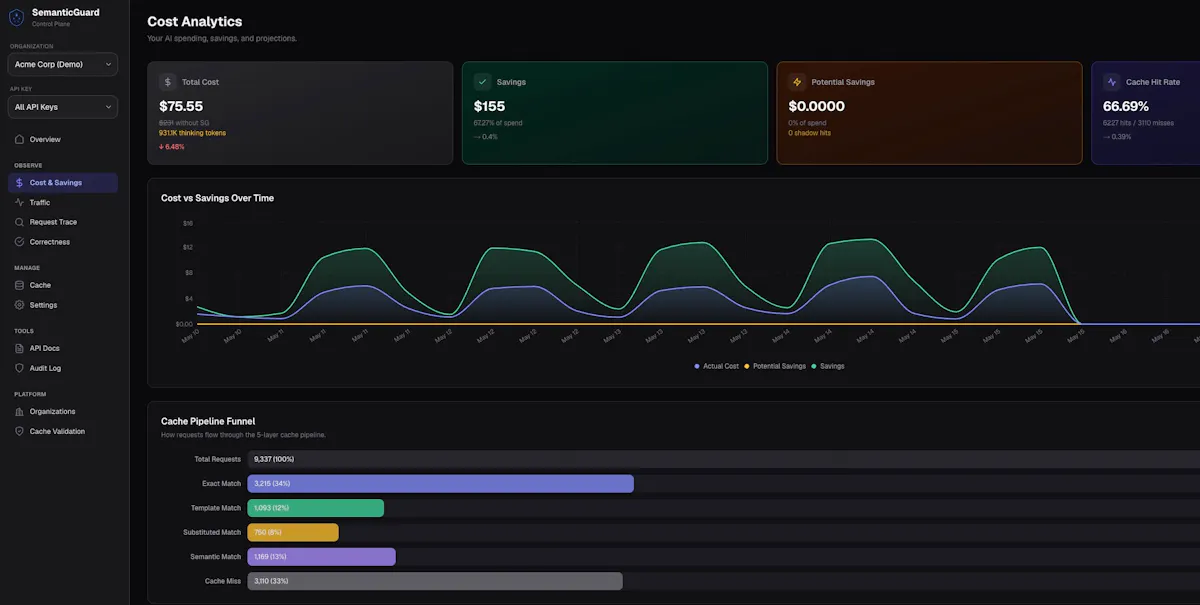Click the Organizations building icon

point(20,411)
